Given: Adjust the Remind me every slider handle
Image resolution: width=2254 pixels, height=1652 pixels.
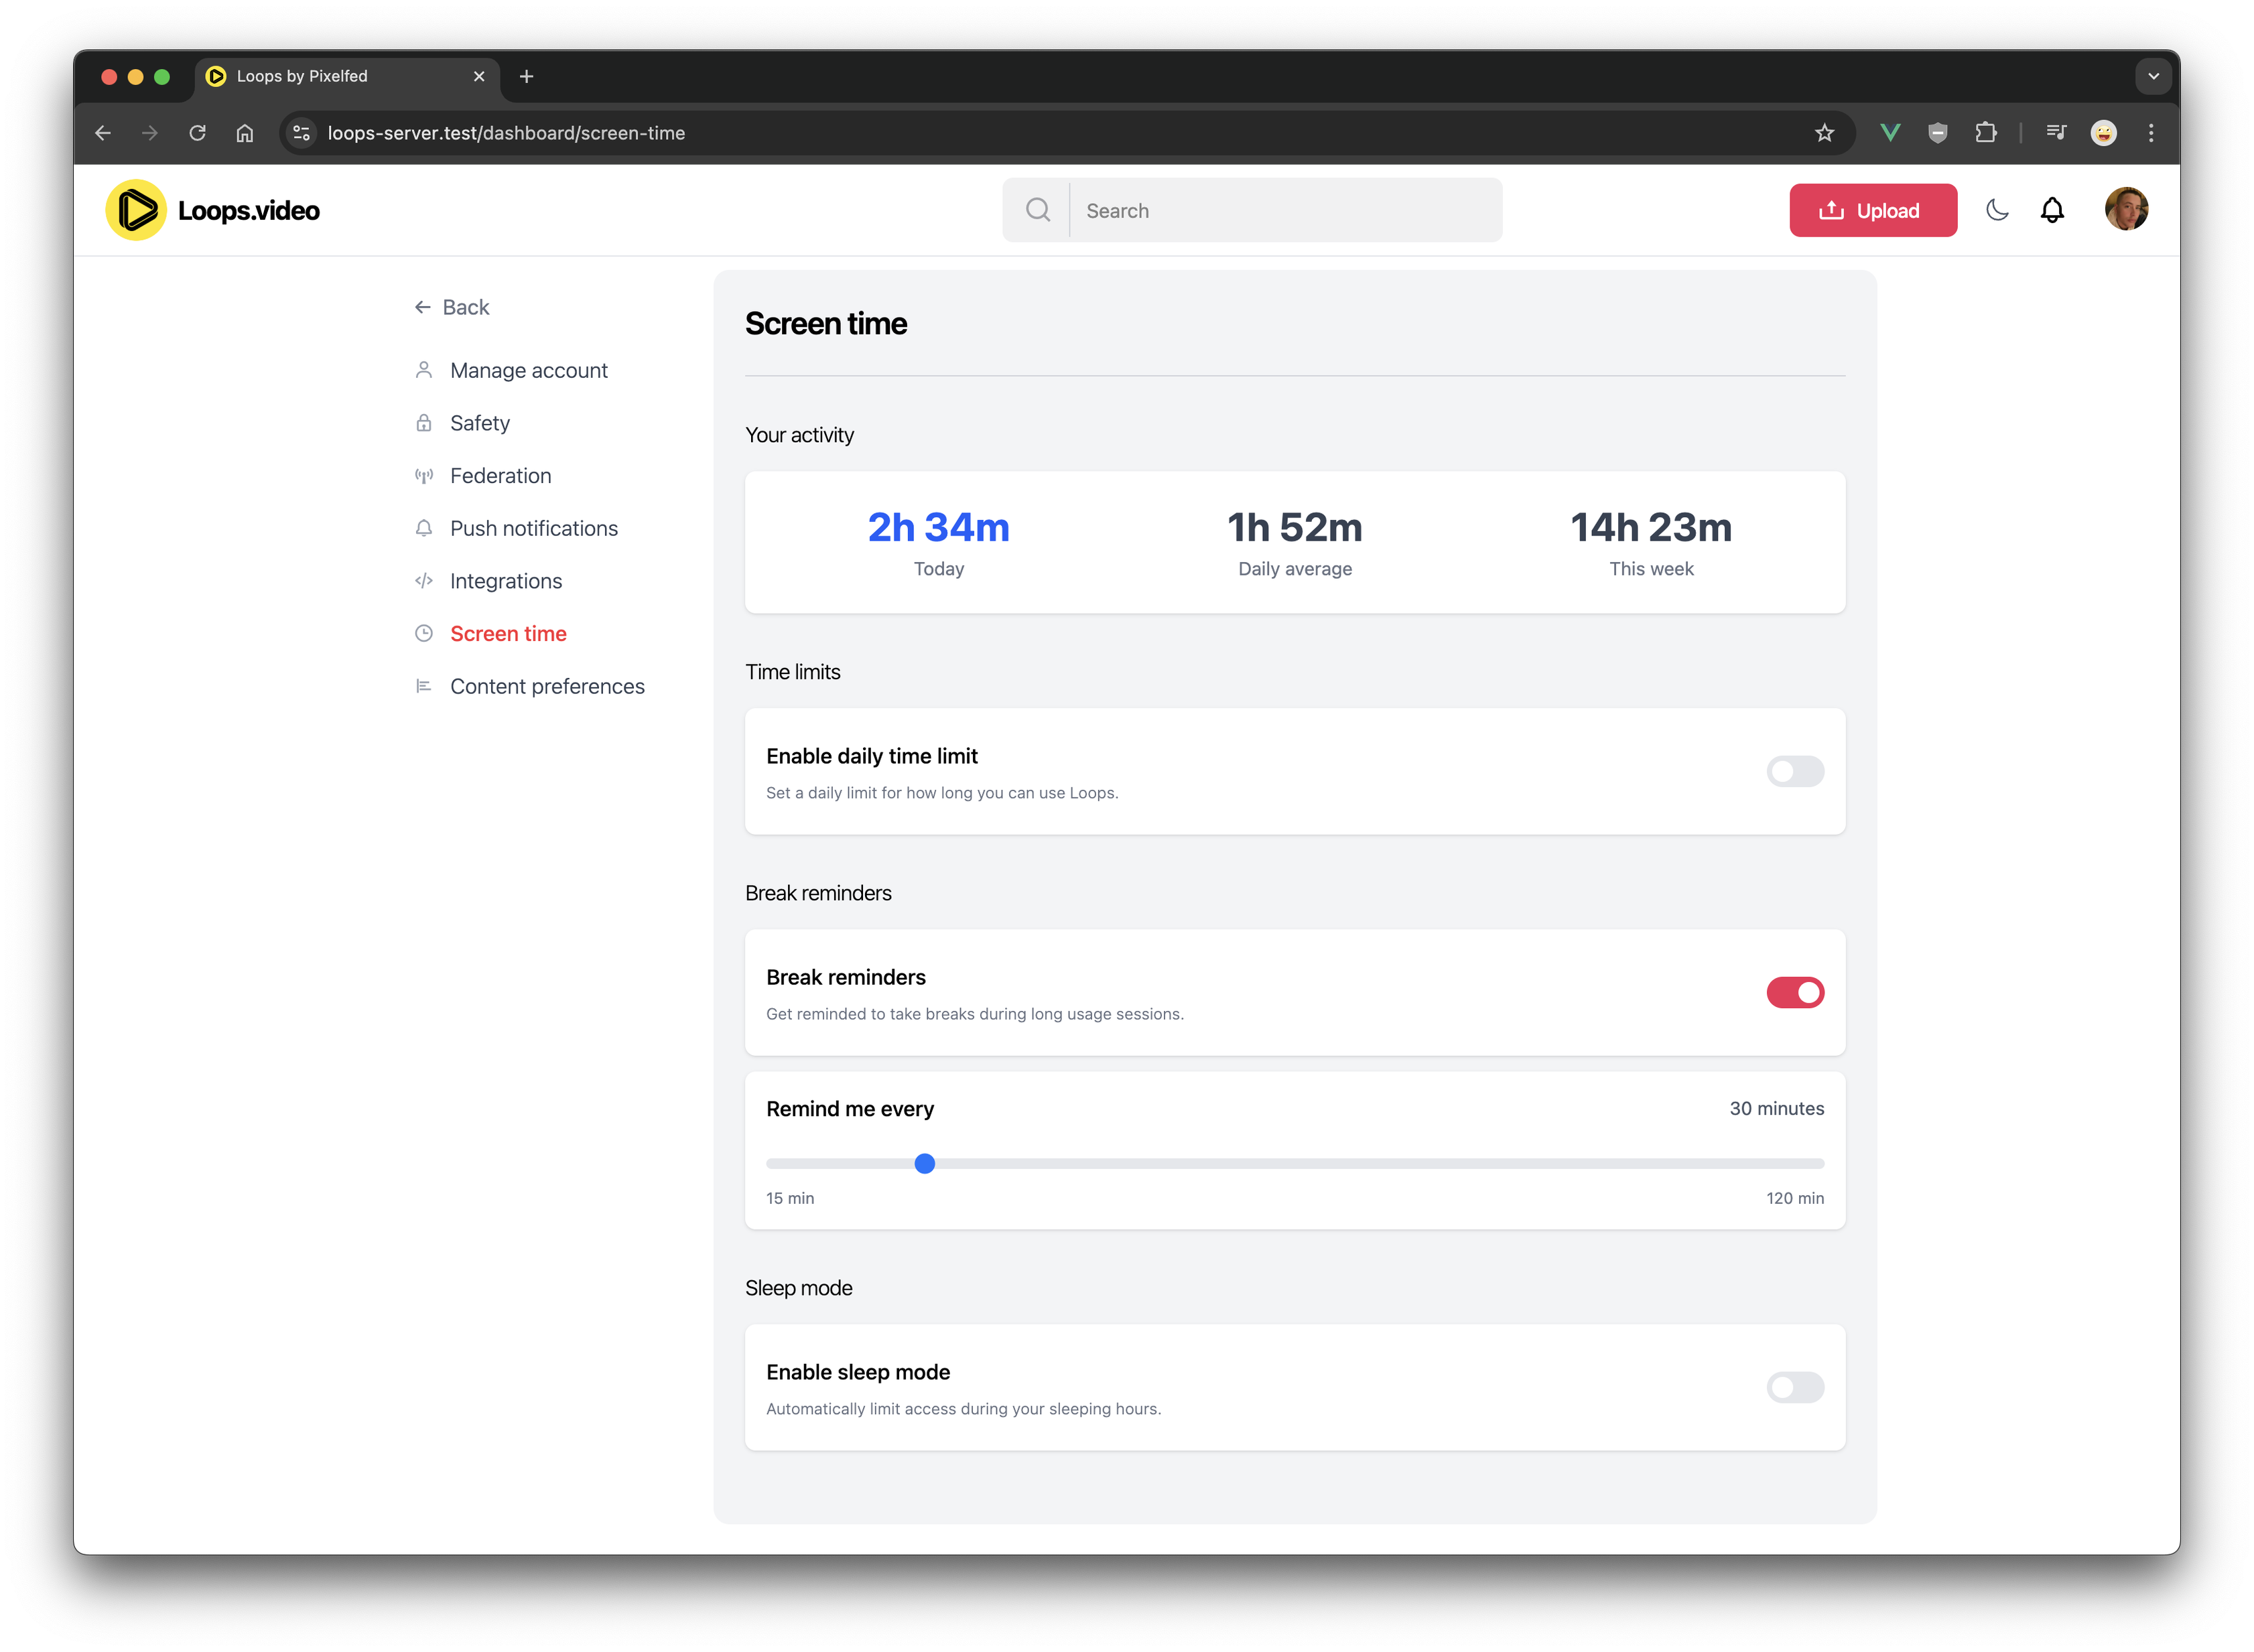Looking at the screenshot, I should click(925, 1164).
